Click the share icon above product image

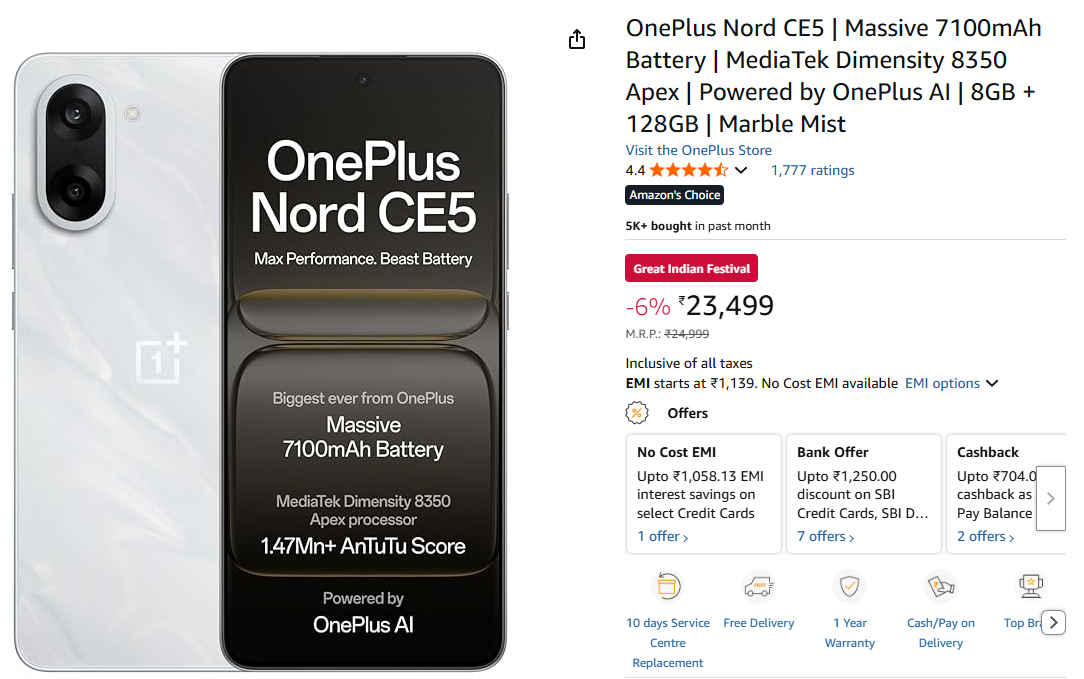[576, 39]
